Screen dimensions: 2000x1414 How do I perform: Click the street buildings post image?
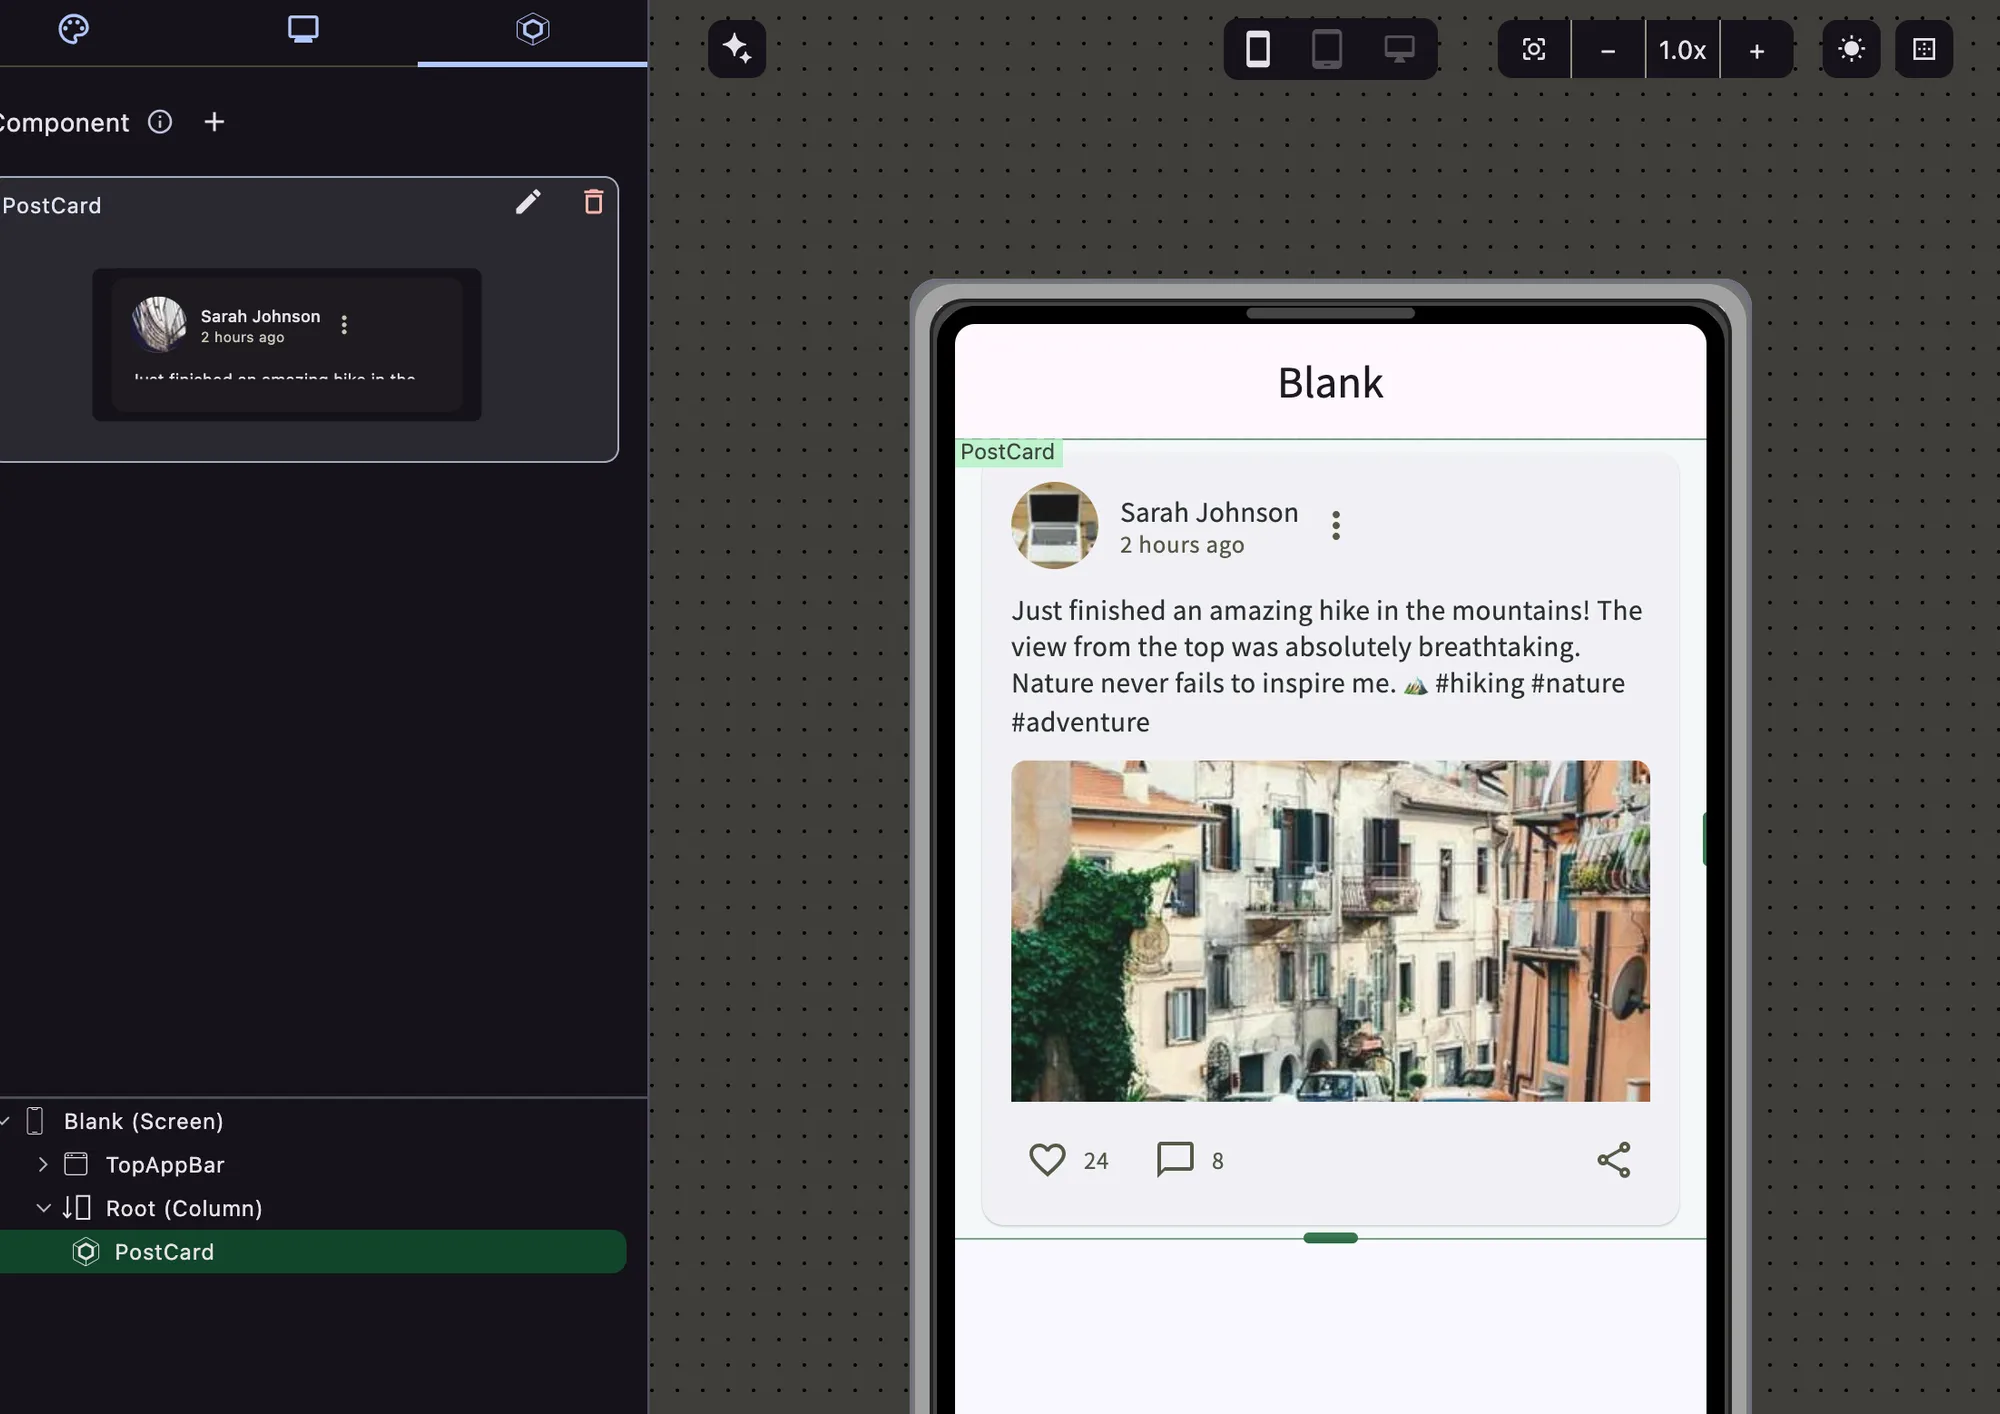click(x=1330, y=931)
